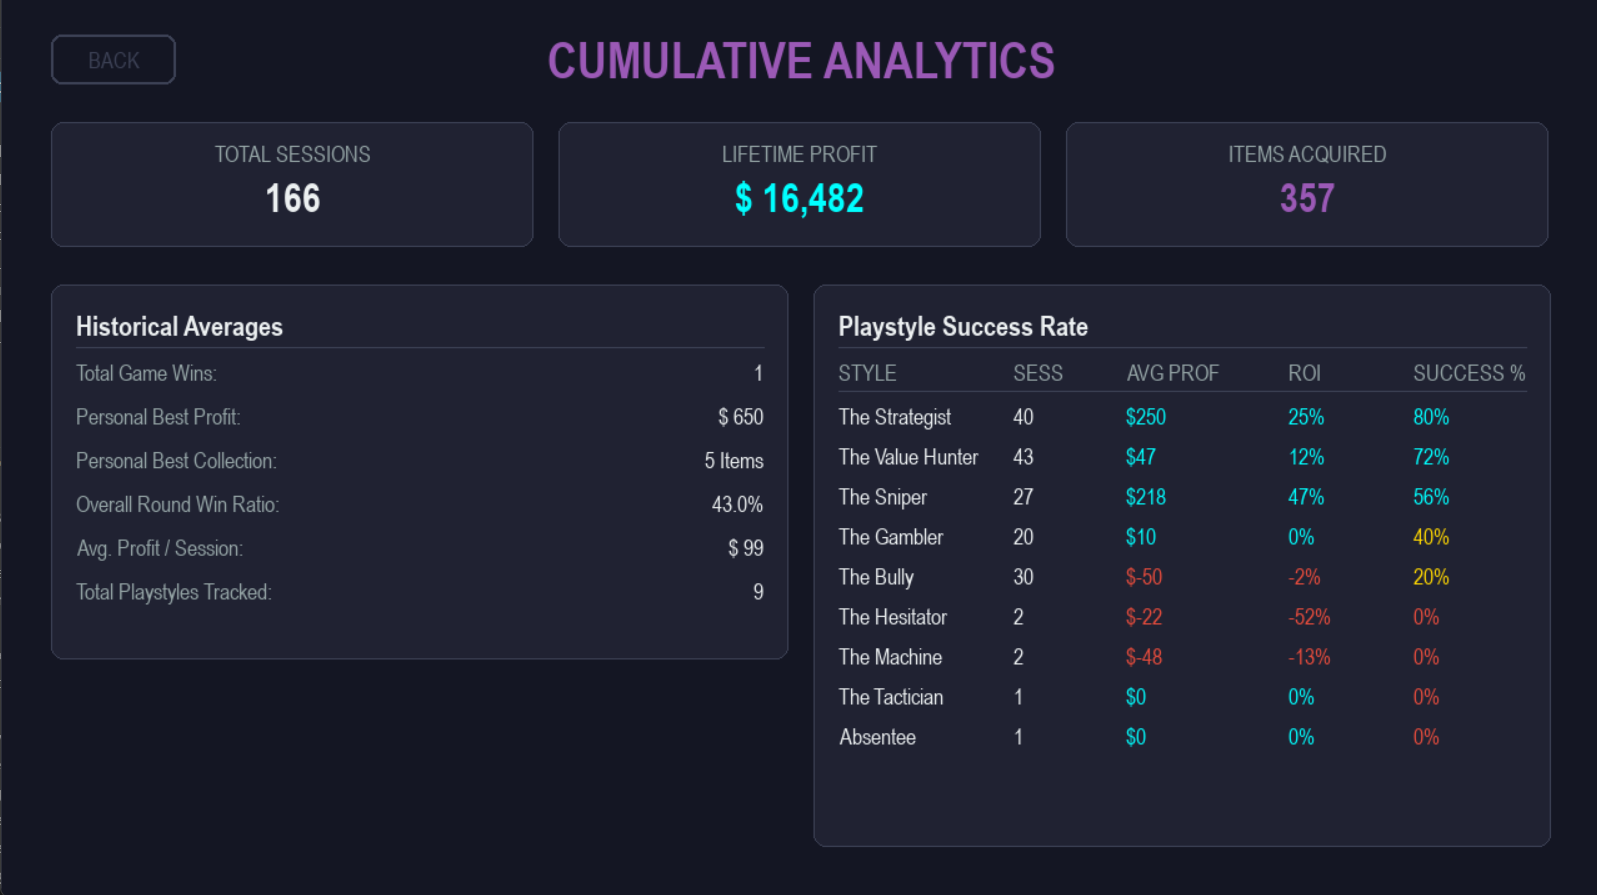This screenshot has height=895, width=1597.
Task: Select the Absentee playstyle row
Action: pos(877,737)
